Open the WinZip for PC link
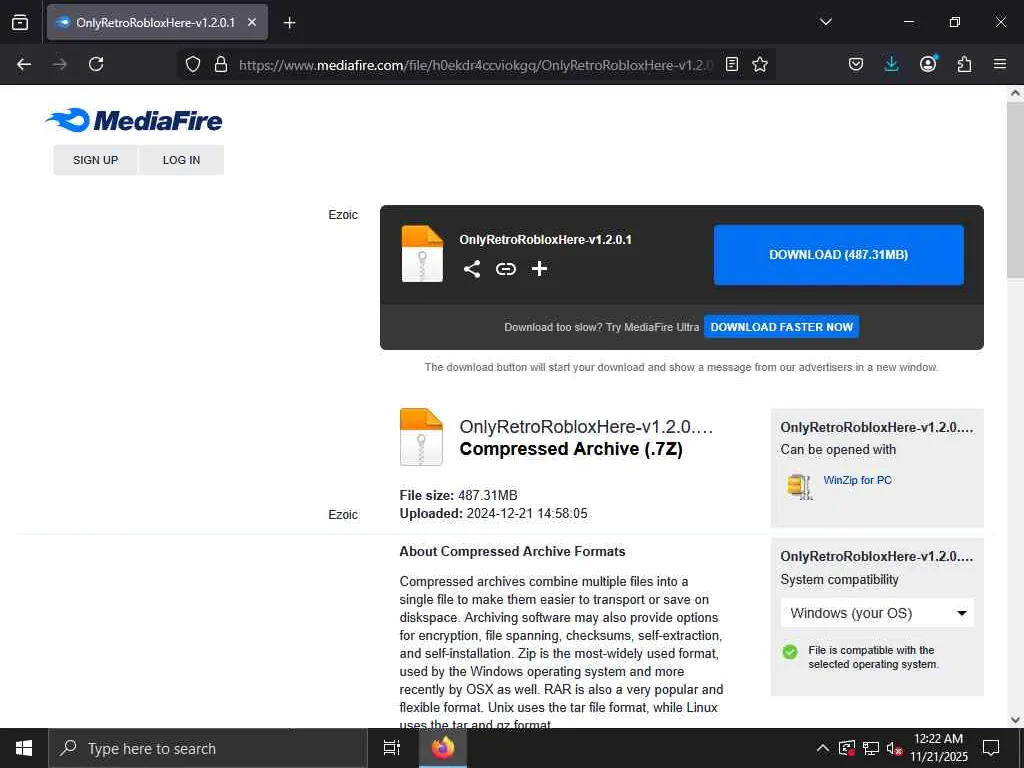 point(857,480)
